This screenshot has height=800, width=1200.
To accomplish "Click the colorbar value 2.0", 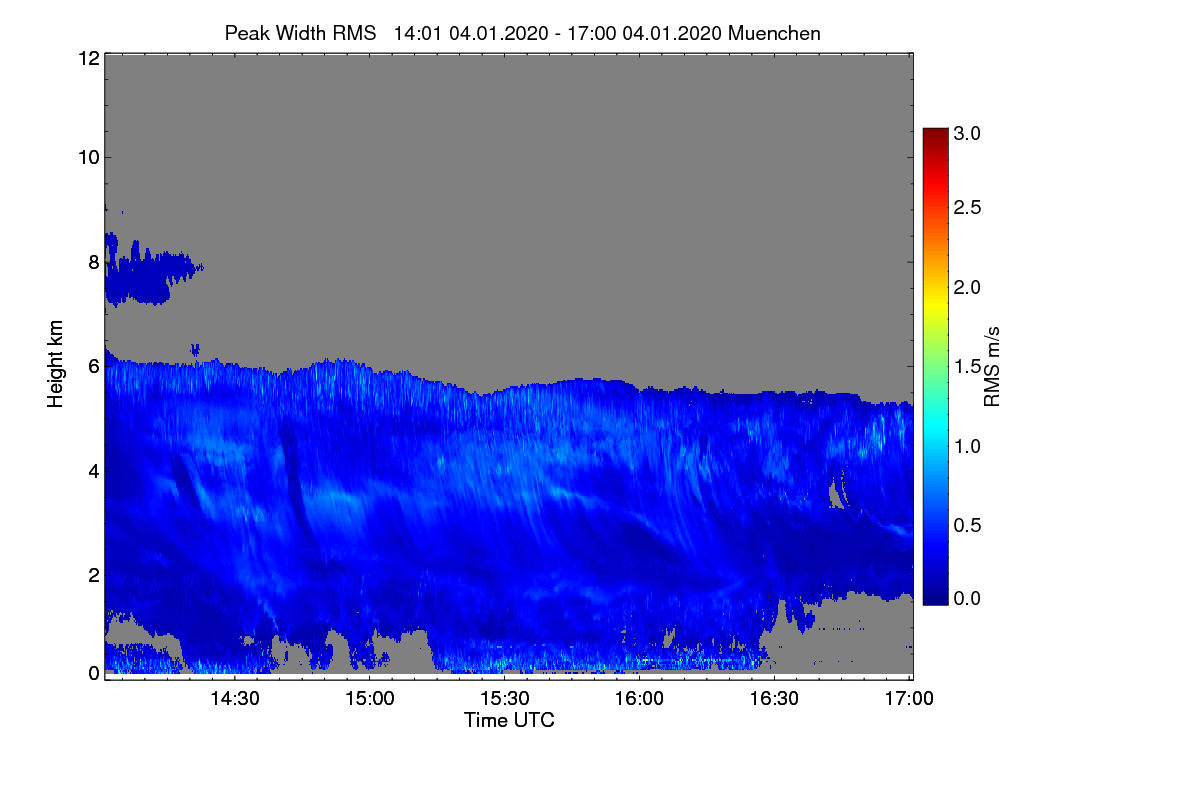I will click(968, 287).
